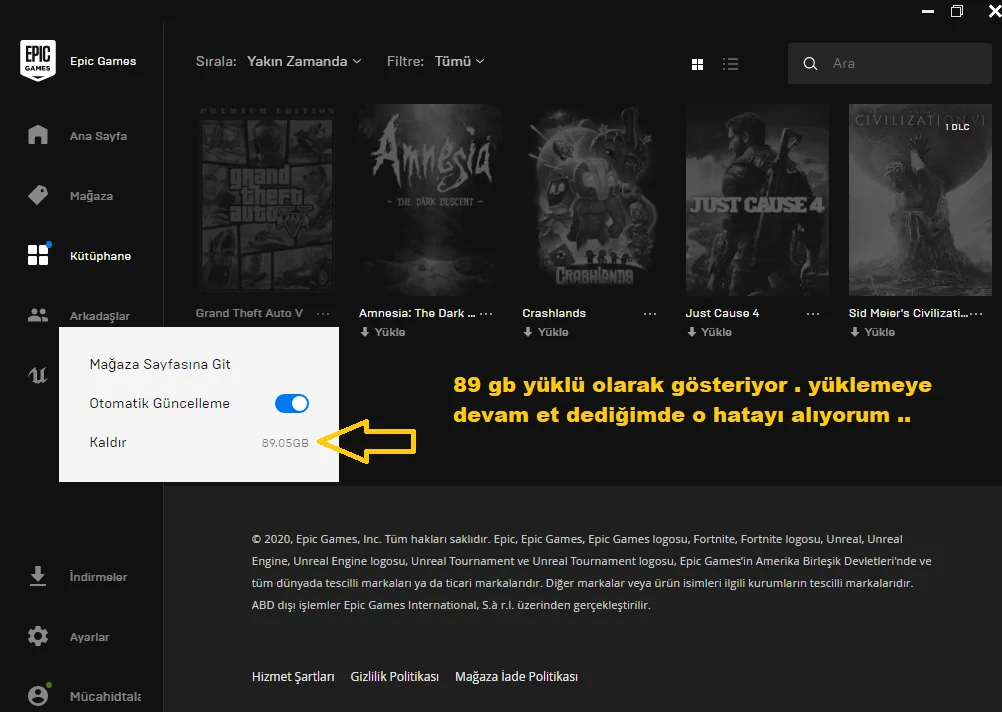The height and width of the screenshot is (712, 1002).
Task: Click the Mücahidtalı username text
Action: [x=105, y=696]
